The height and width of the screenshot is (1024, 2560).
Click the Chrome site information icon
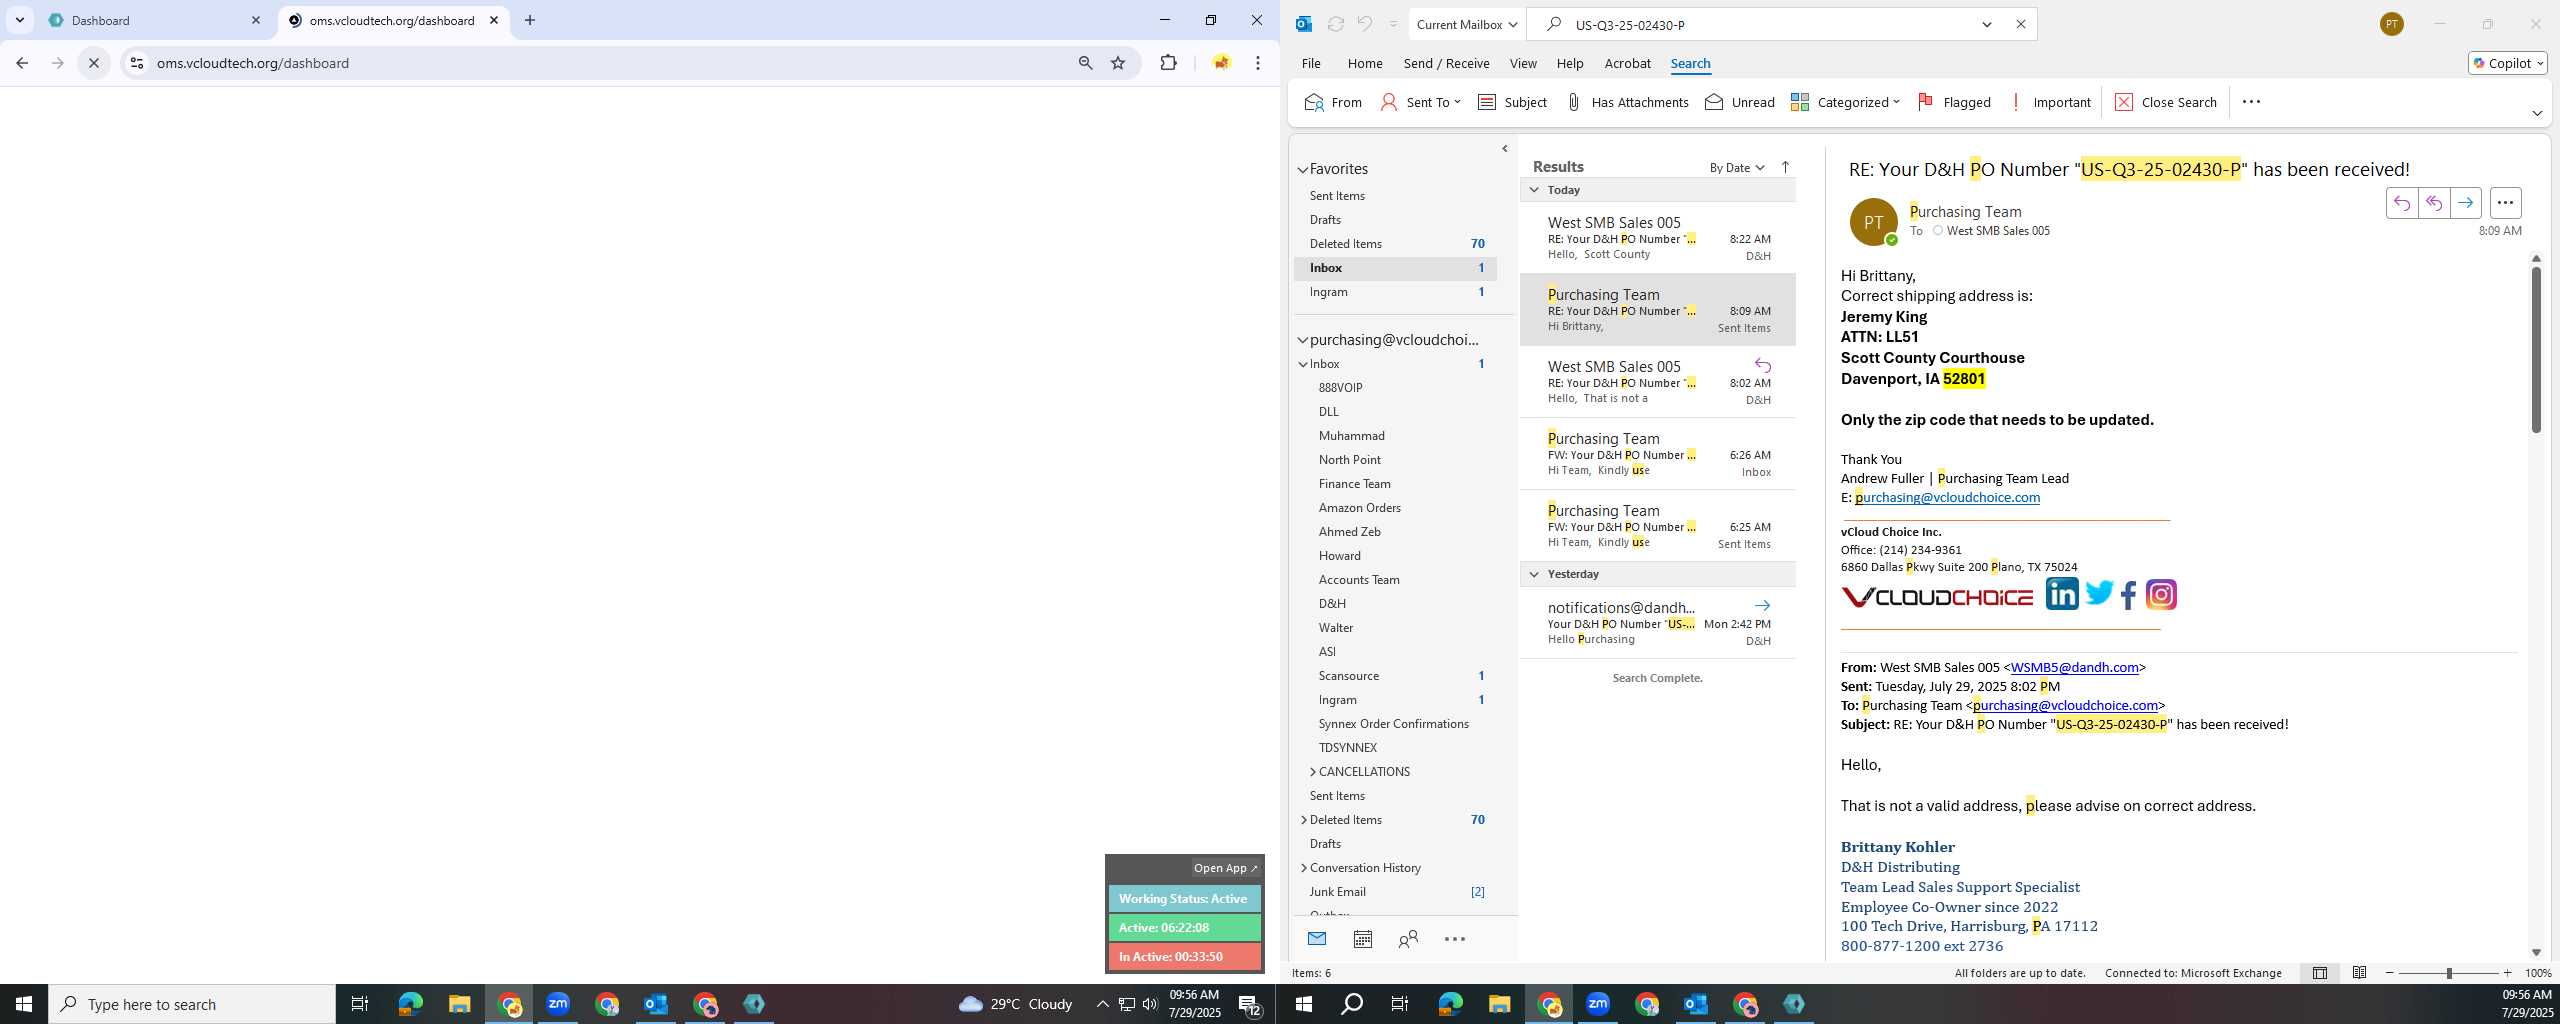[137, 63]
